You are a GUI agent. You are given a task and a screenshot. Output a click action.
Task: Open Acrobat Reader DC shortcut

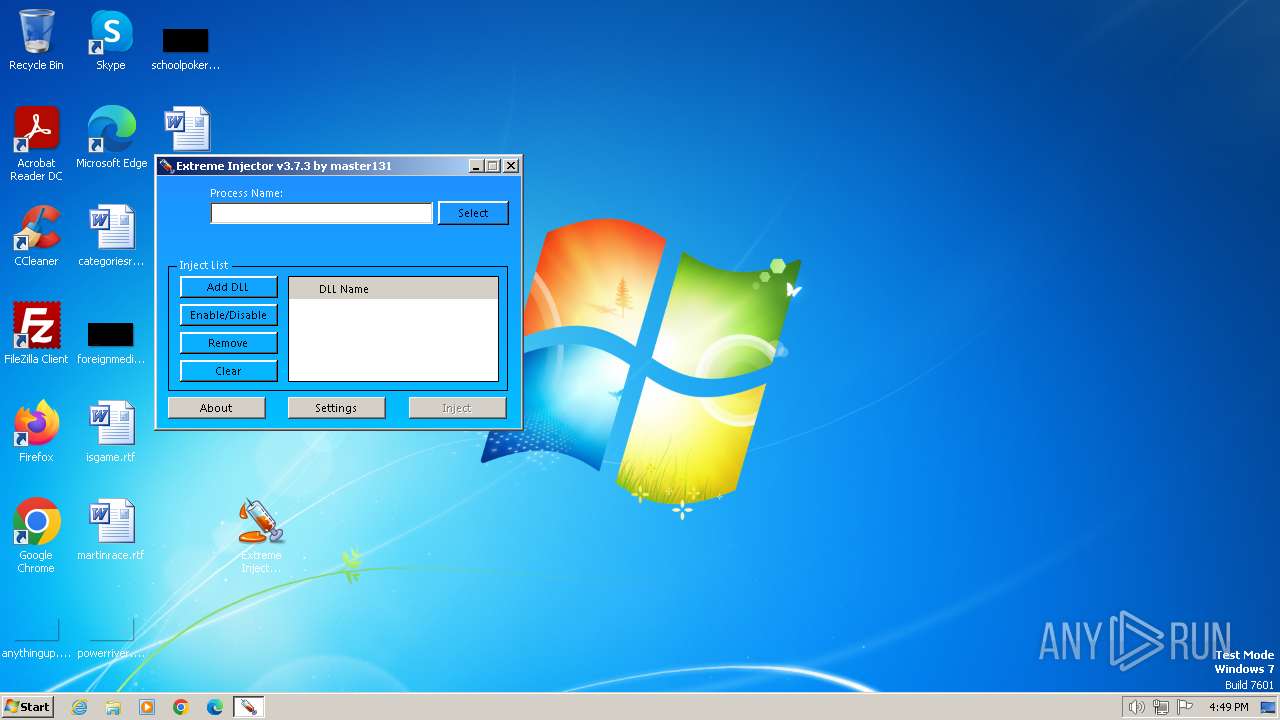click(x=36, y=143)
